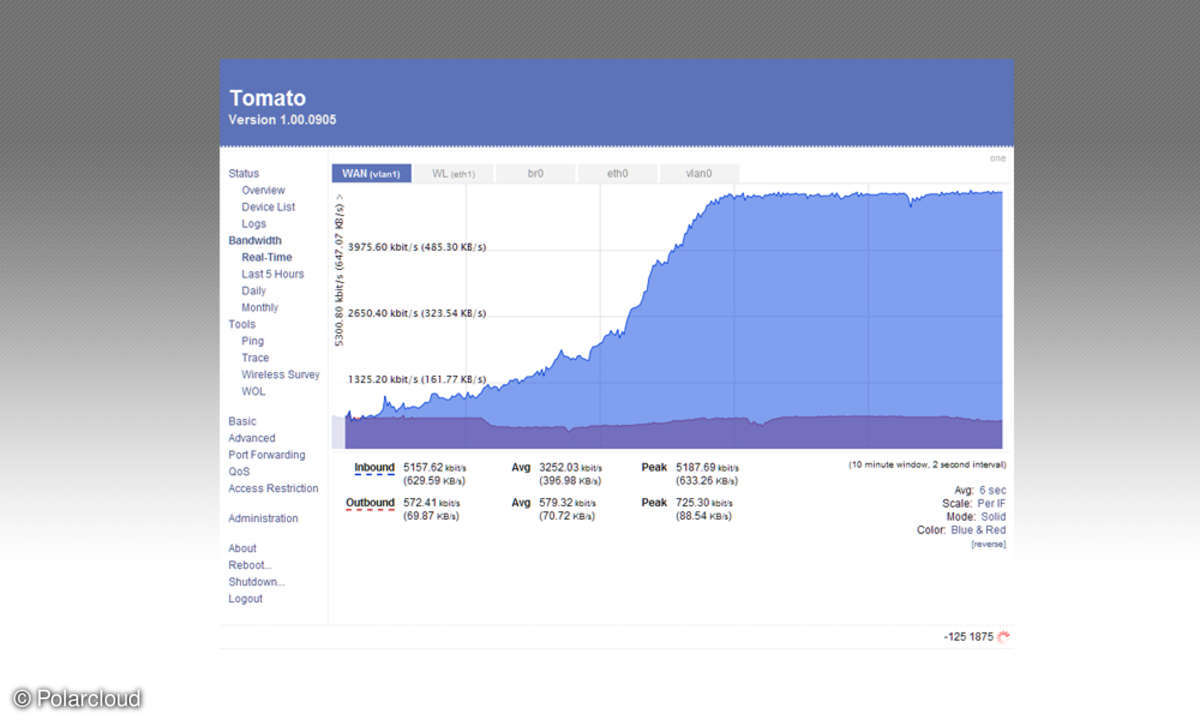Click the inbound peak 5187.69 kbit/s
This screenshot has width=1200, height=720.
click(x=707, y=467)
